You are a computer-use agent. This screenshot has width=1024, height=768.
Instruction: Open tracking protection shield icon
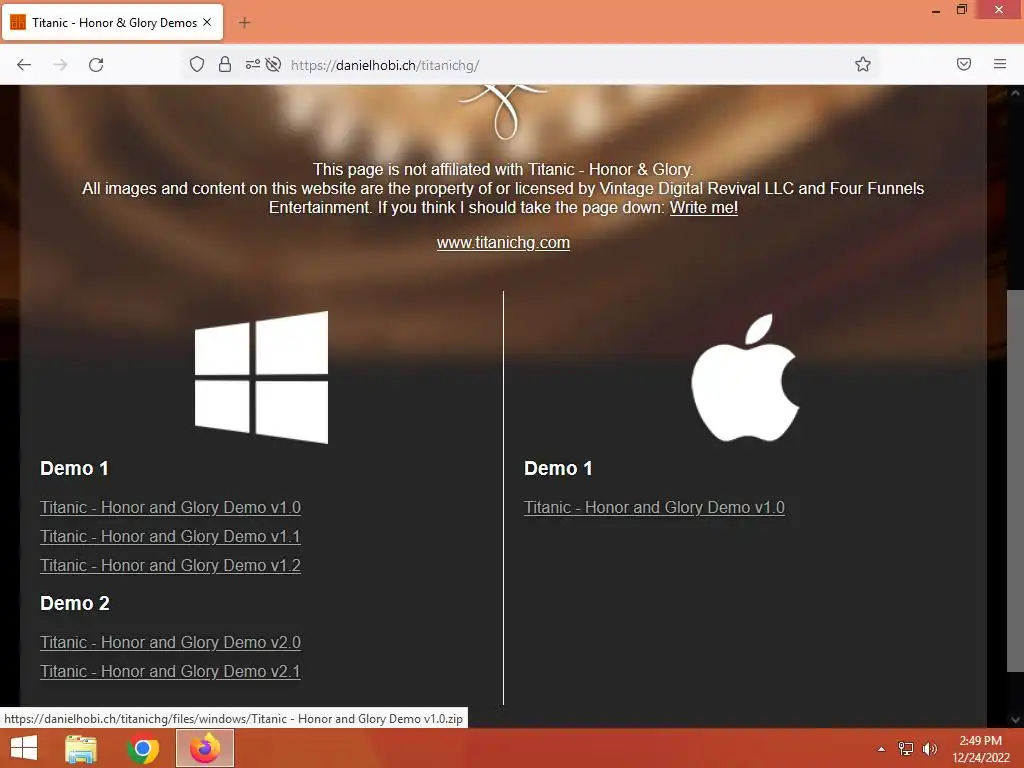(x=197, y=64)
